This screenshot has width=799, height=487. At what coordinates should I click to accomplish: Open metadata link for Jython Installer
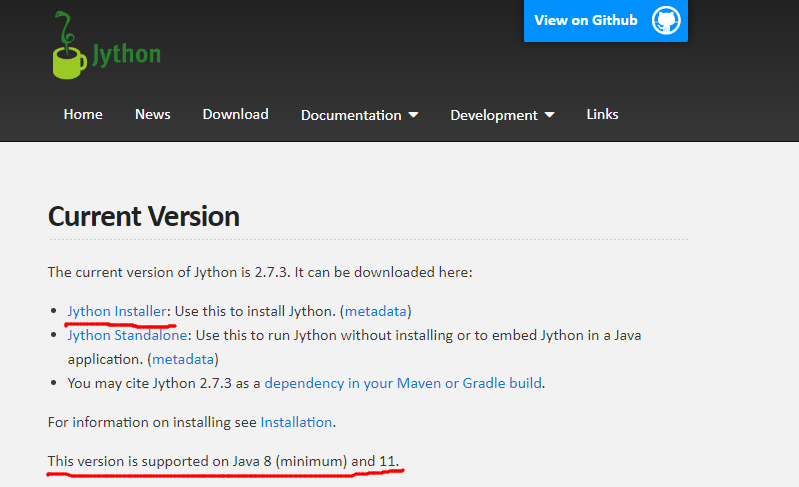coord(376,311)
